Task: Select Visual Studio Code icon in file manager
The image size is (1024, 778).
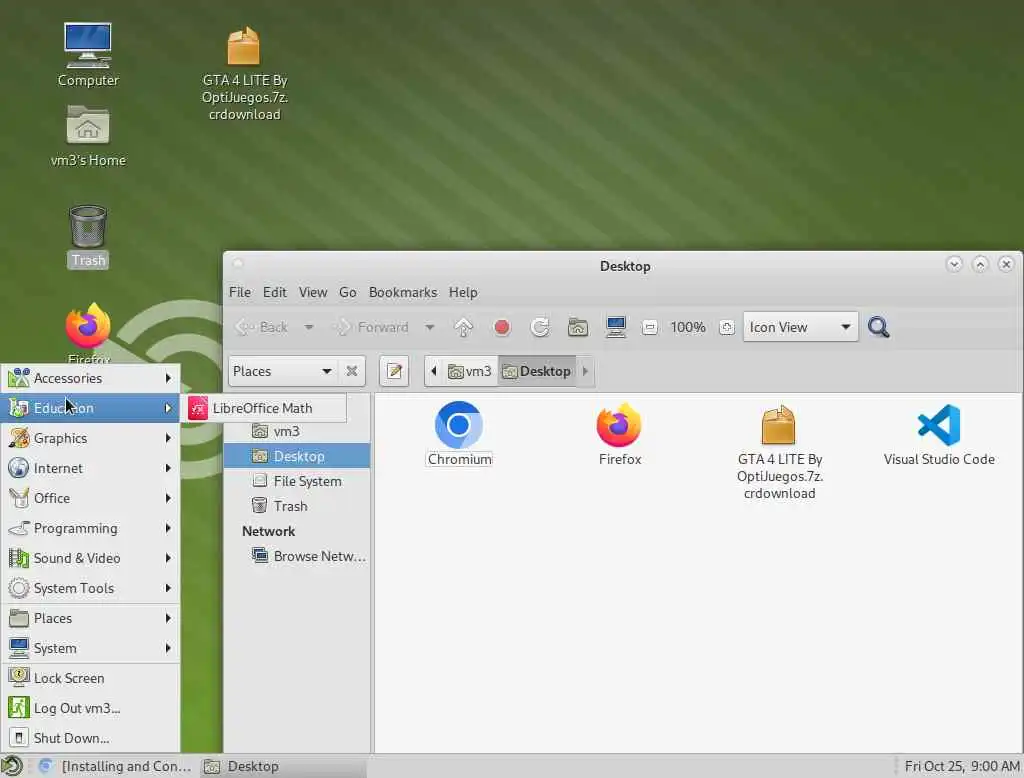Action: tap(938, 434)
